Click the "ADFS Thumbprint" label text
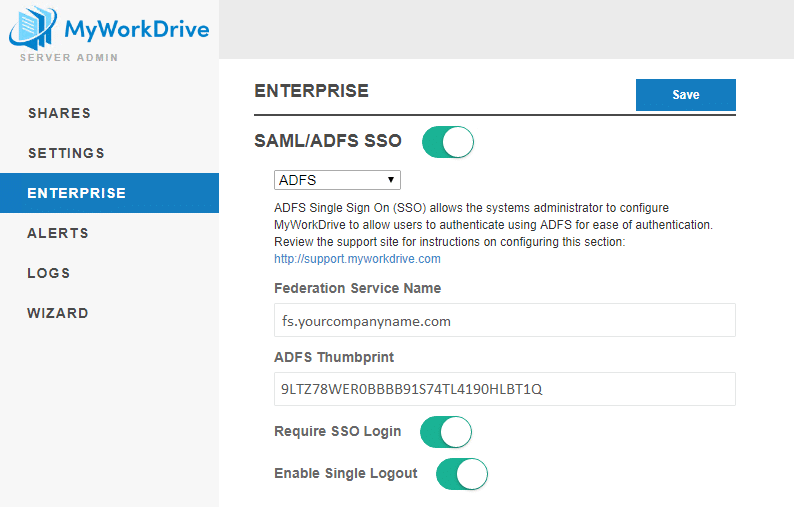The image size is (794, 507). pyautogui.click(x=332, y=356)
